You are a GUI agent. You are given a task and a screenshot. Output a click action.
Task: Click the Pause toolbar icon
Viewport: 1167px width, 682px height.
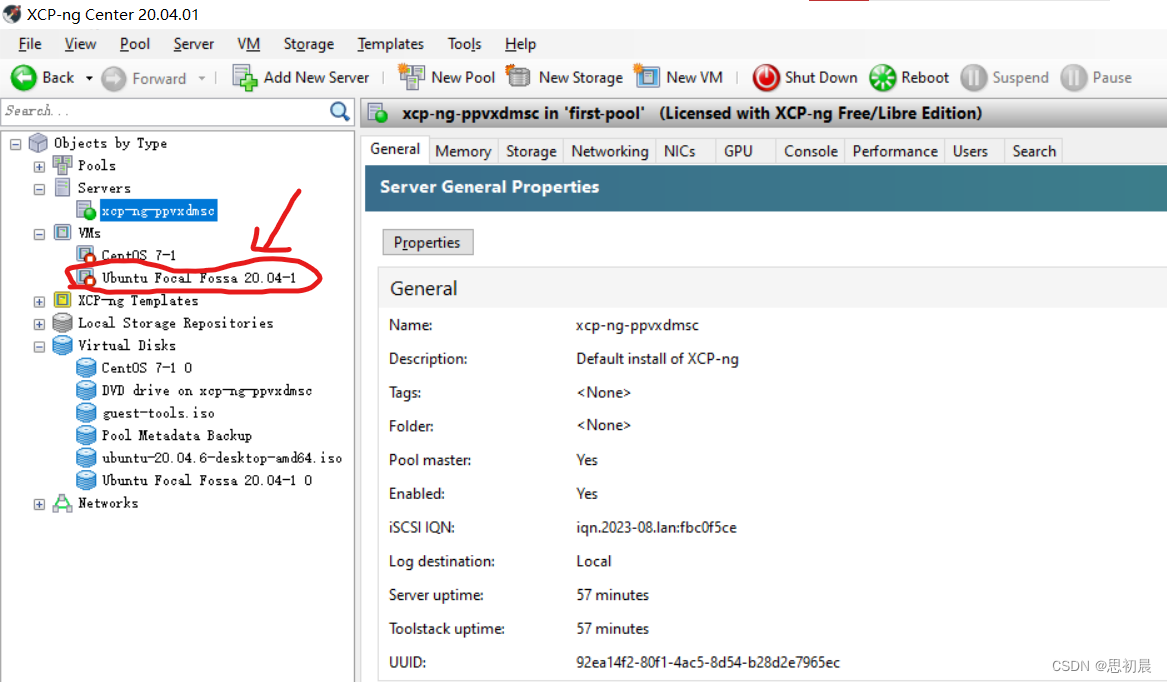click(x=1073, y=77)
